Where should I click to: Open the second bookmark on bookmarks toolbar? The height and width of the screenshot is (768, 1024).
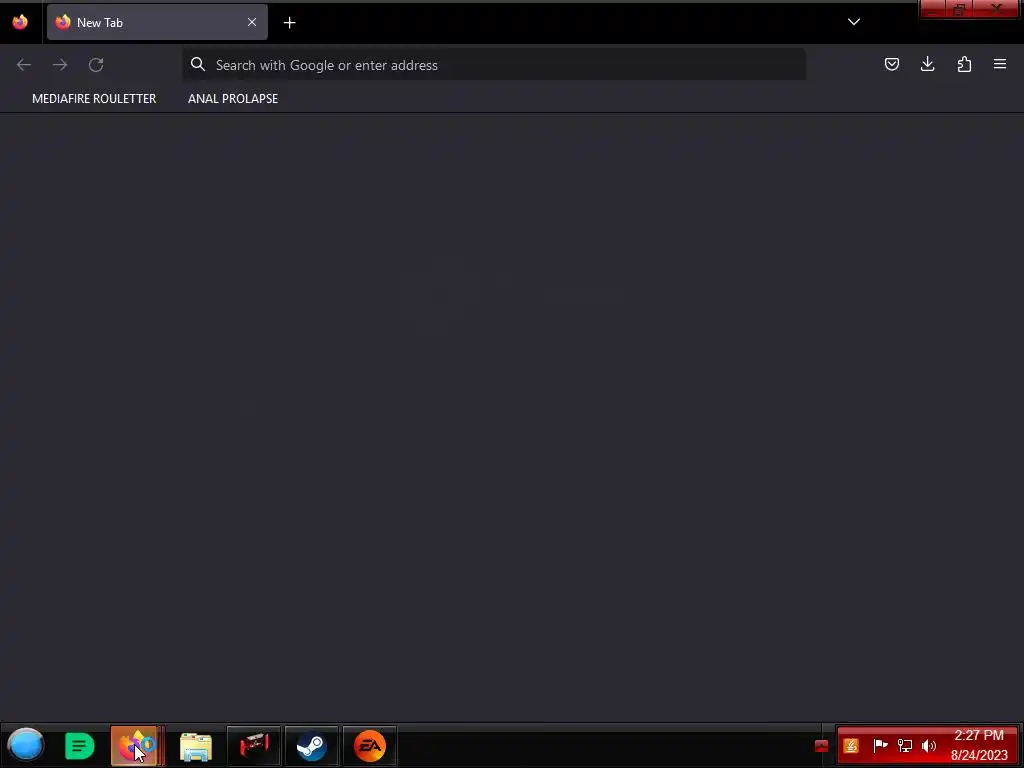point(233,99)
